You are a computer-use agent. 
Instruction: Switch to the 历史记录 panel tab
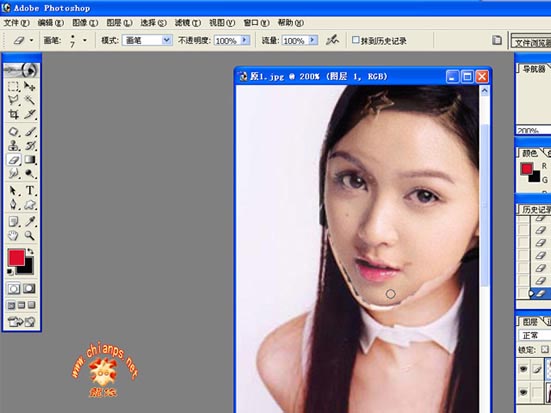click(x=536, y=209)
